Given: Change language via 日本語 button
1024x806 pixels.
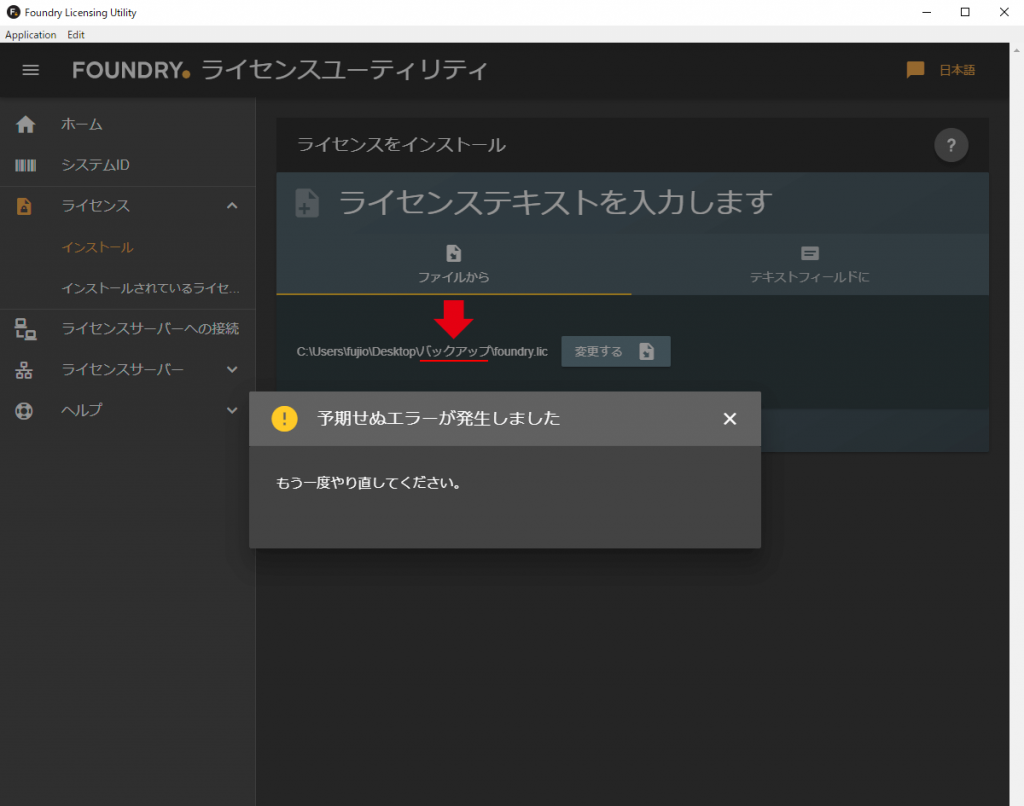Looking at the screenshot, I should [x=957, y=70].
